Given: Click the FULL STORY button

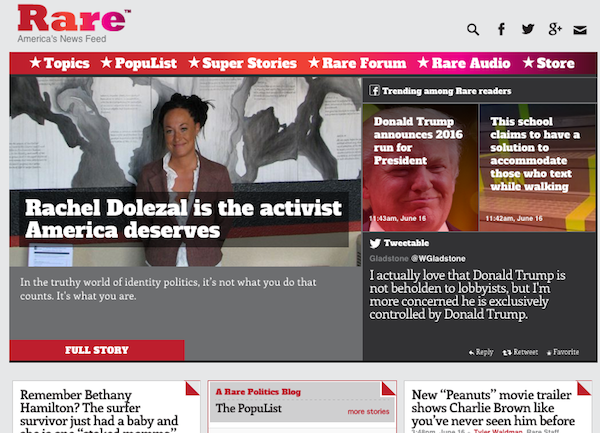Looking at the screenshot, I should coord(97,350).
